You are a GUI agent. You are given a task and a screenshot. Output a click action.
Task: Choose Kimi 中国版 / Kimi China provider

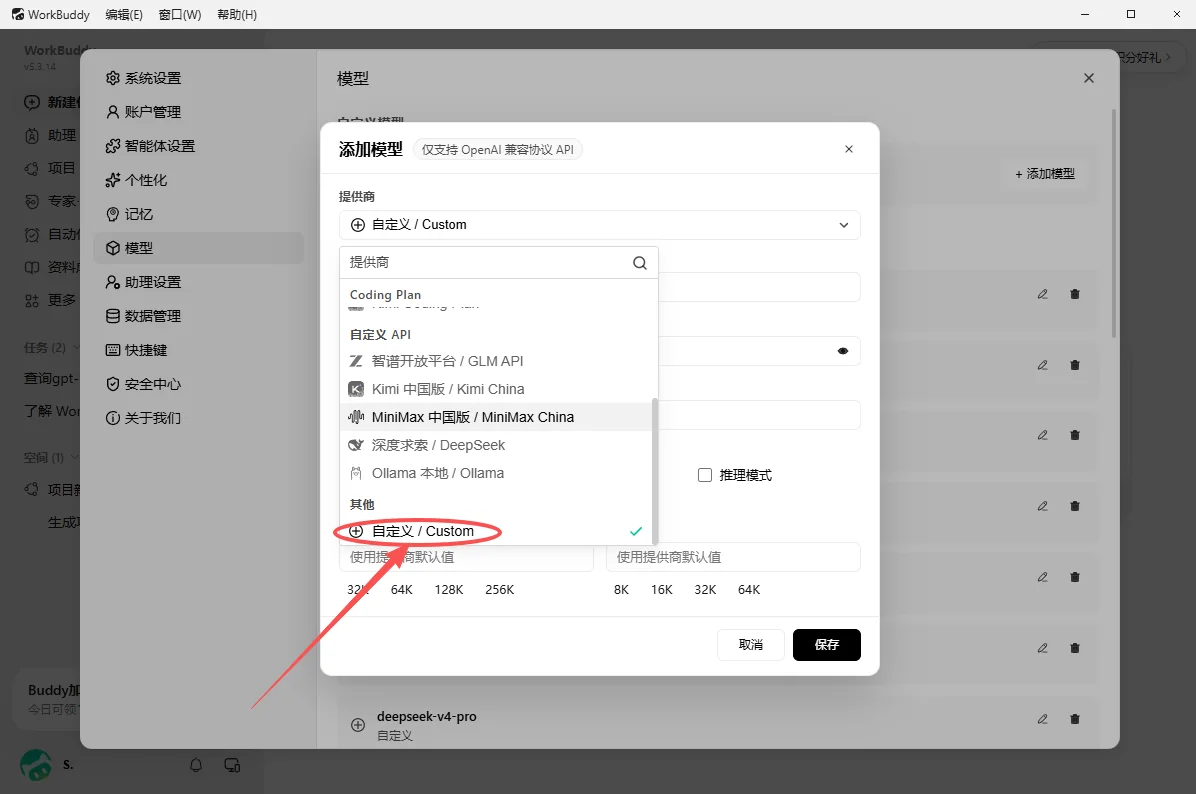(x=496, y=389)
